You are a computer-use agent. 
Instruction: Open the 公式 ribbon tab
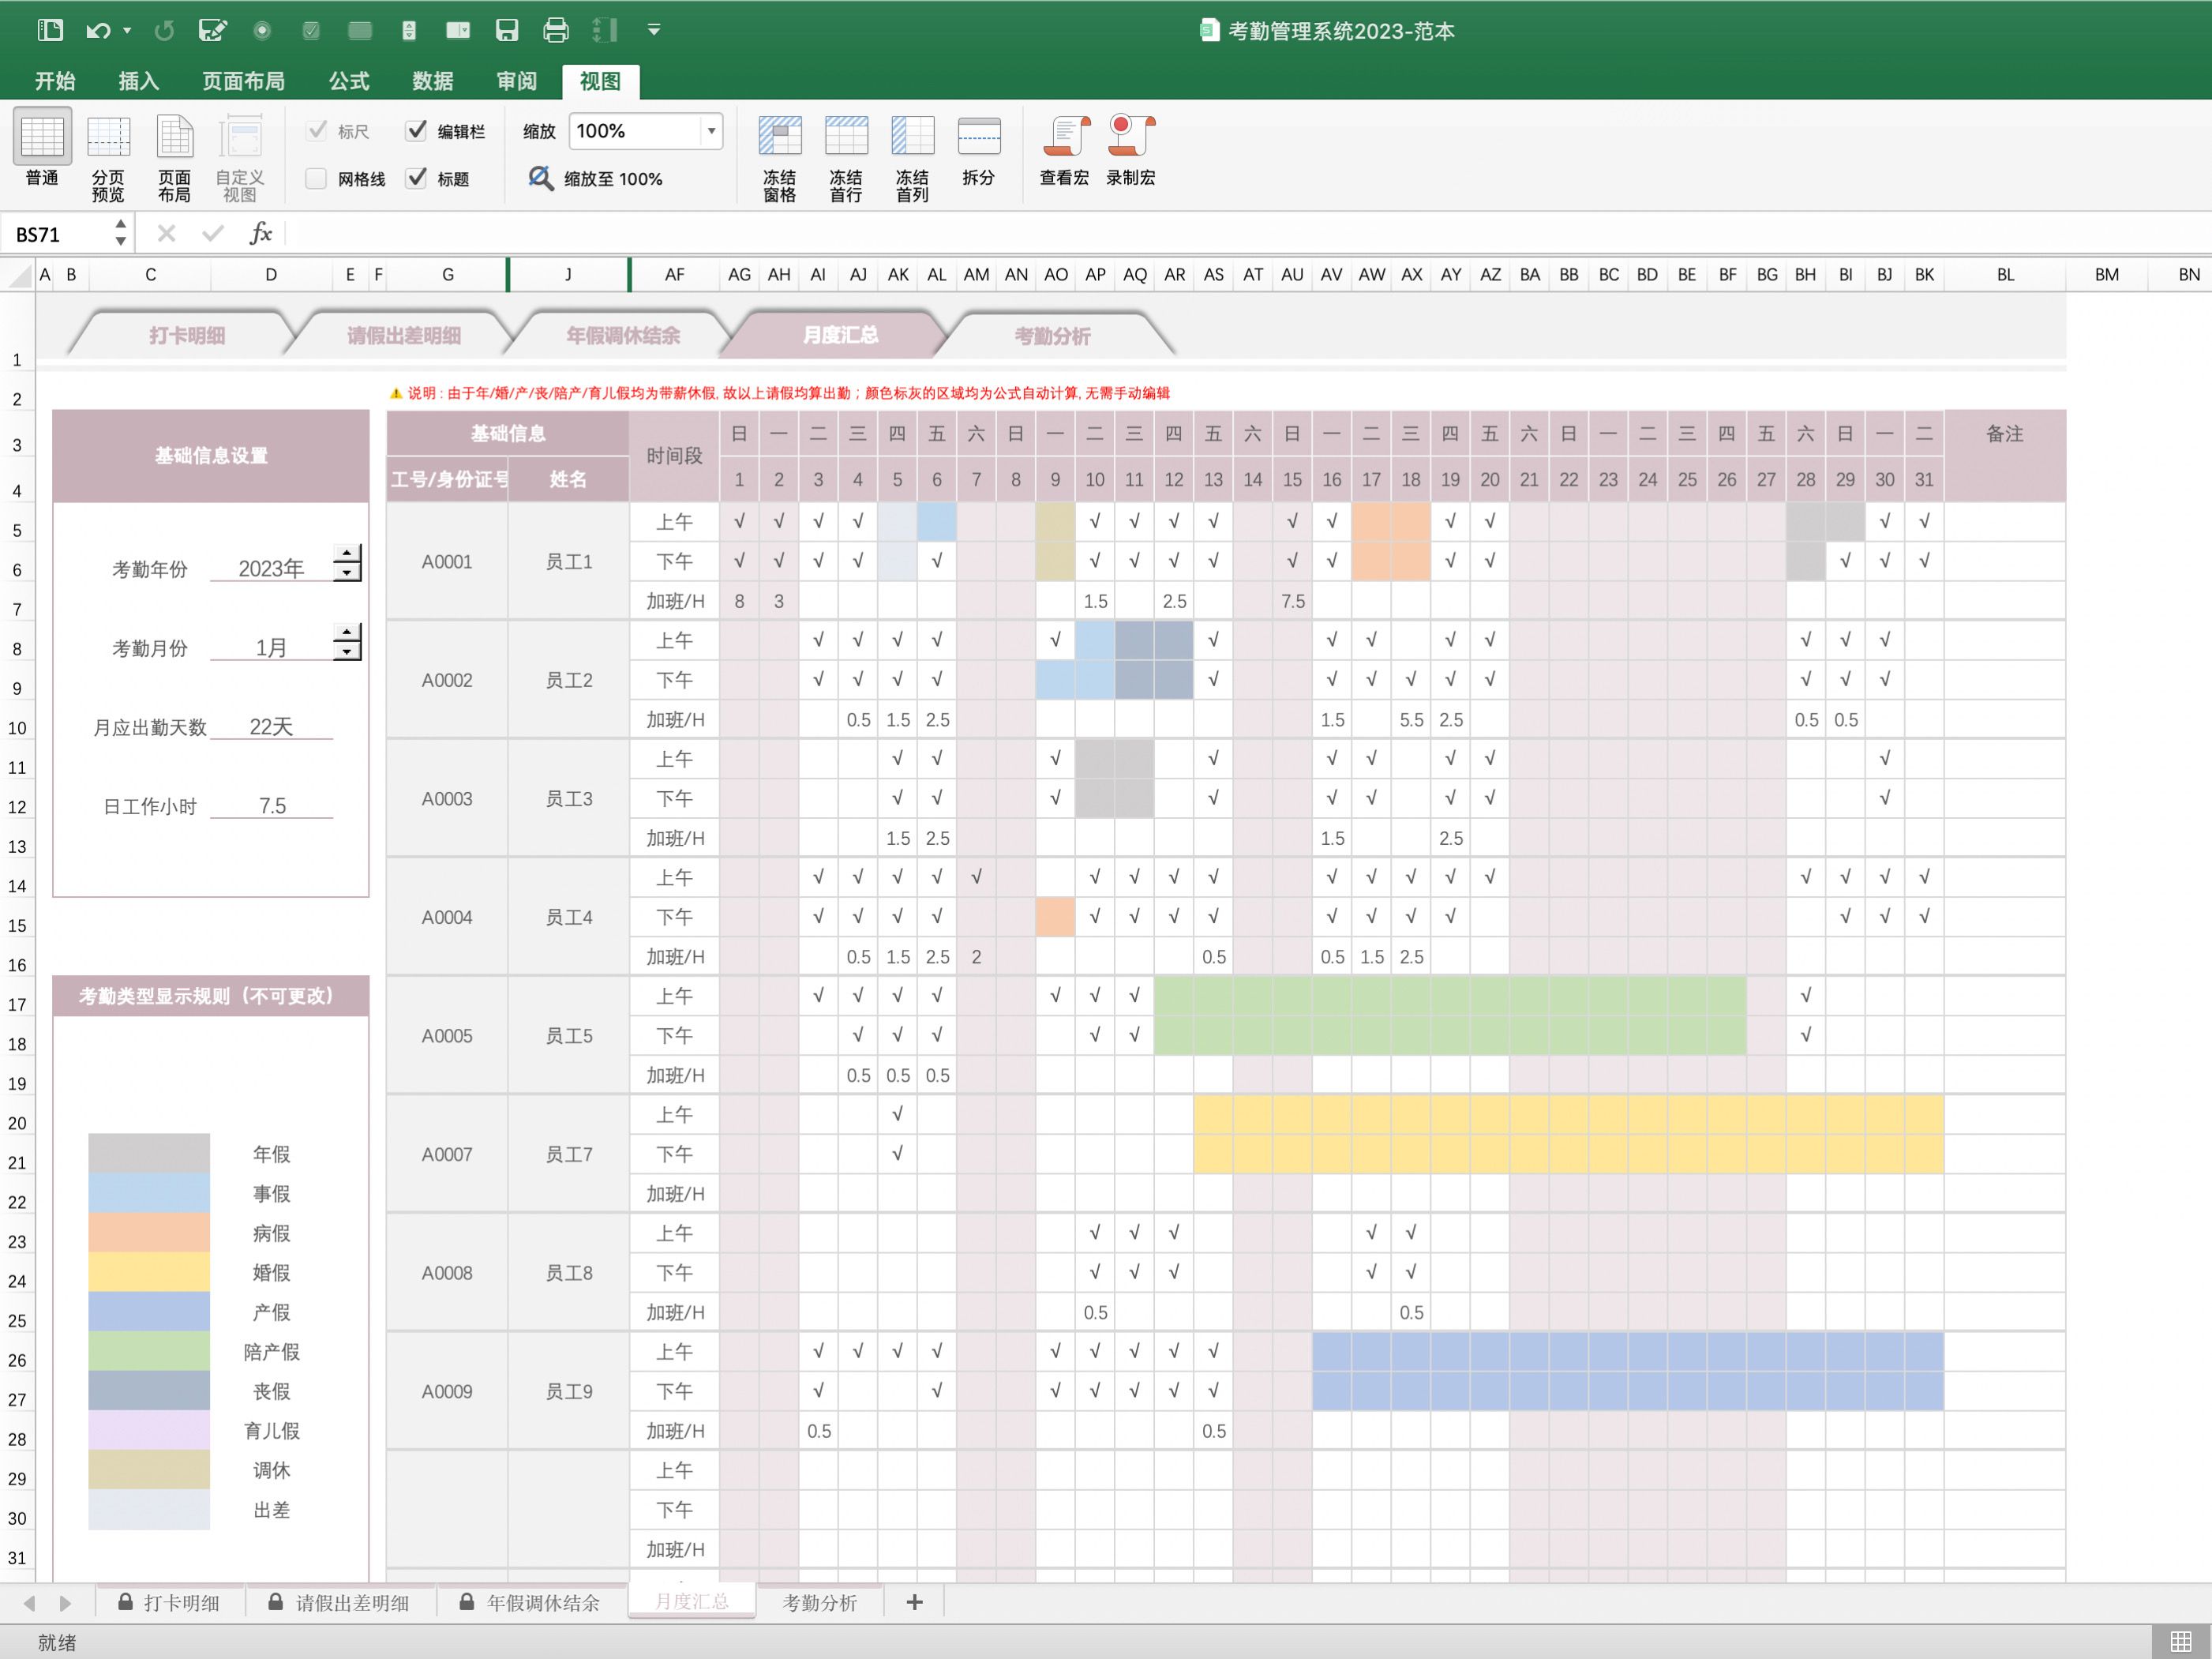click(349, 81)
